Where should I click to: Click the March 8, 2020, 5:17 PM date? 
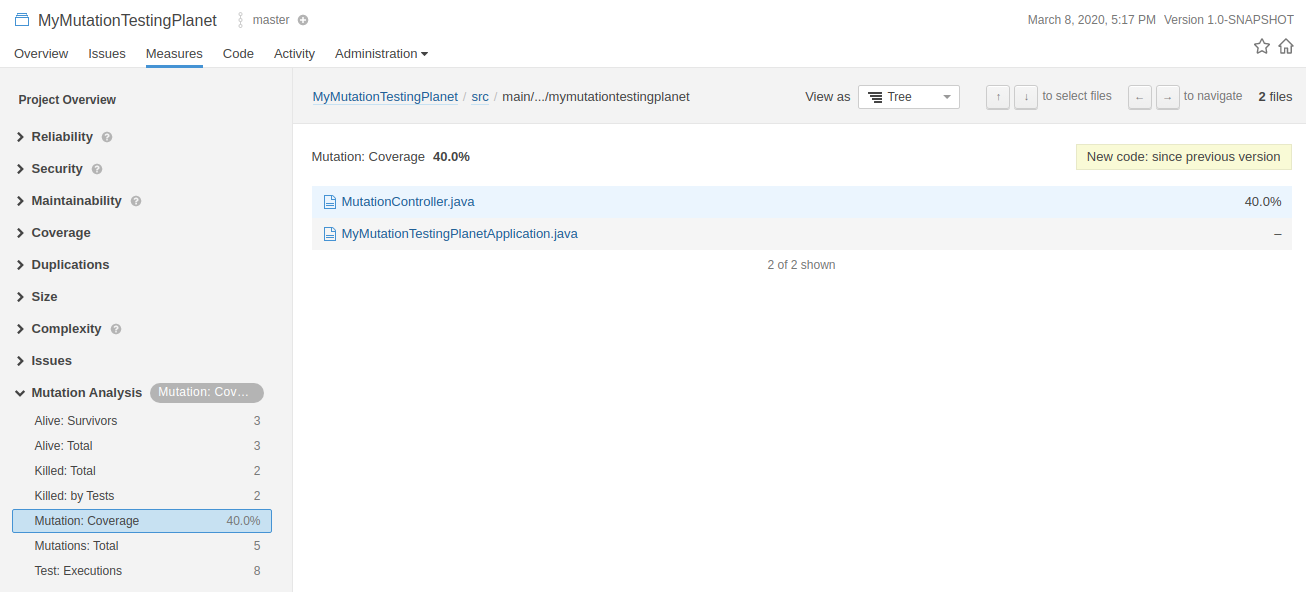1092,20
